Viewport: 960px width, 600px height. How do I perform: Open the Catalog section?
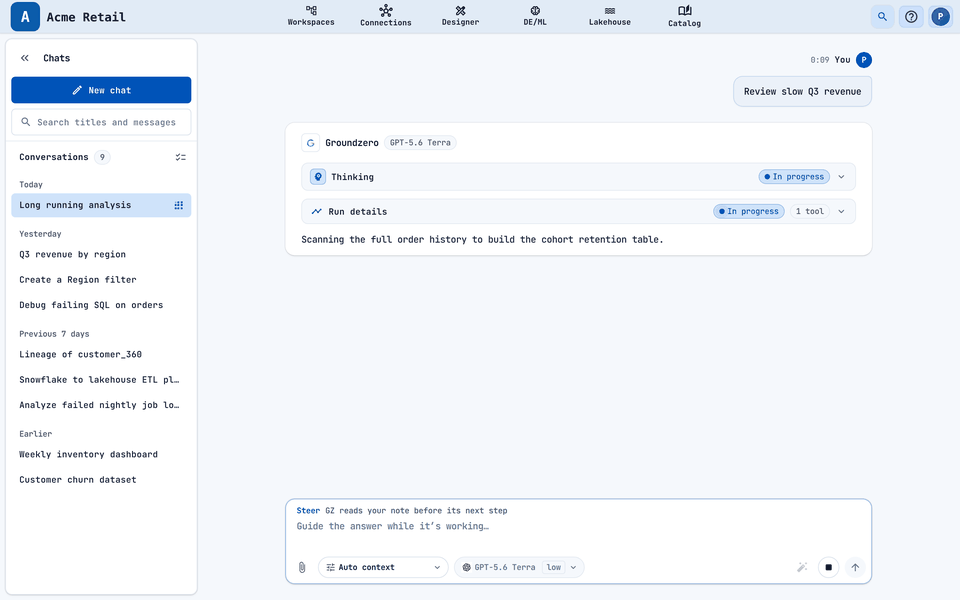pyautogui.click(x=684, y=16)
